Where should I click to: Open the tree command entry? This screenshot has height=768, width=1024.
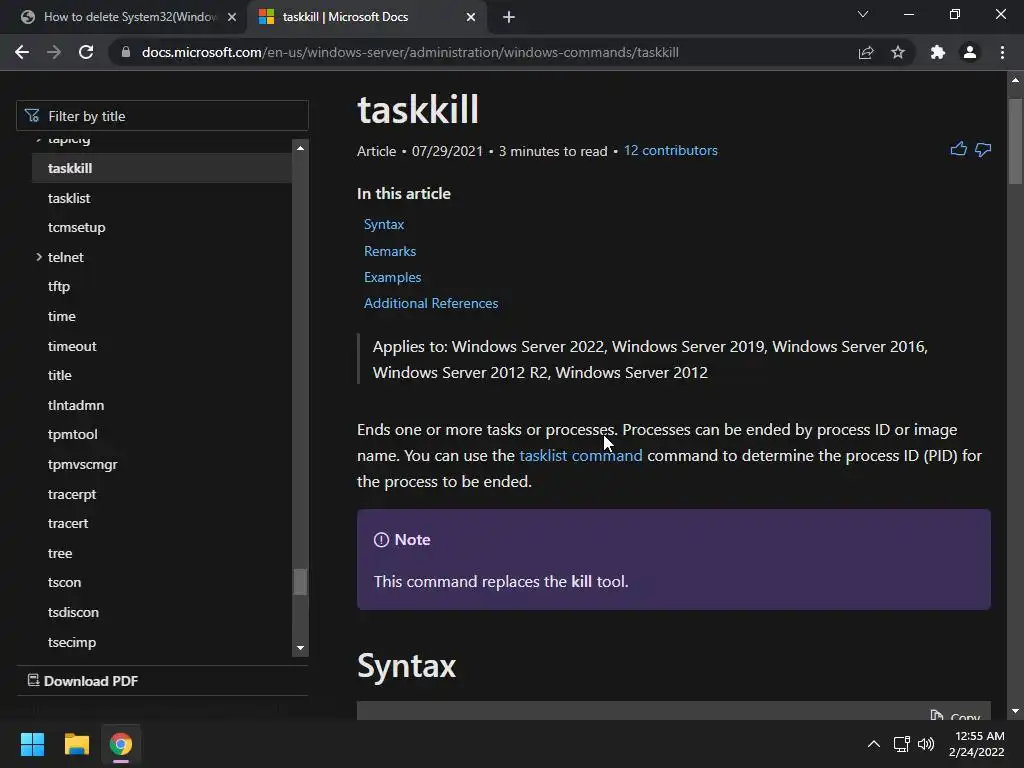point(60,553)
